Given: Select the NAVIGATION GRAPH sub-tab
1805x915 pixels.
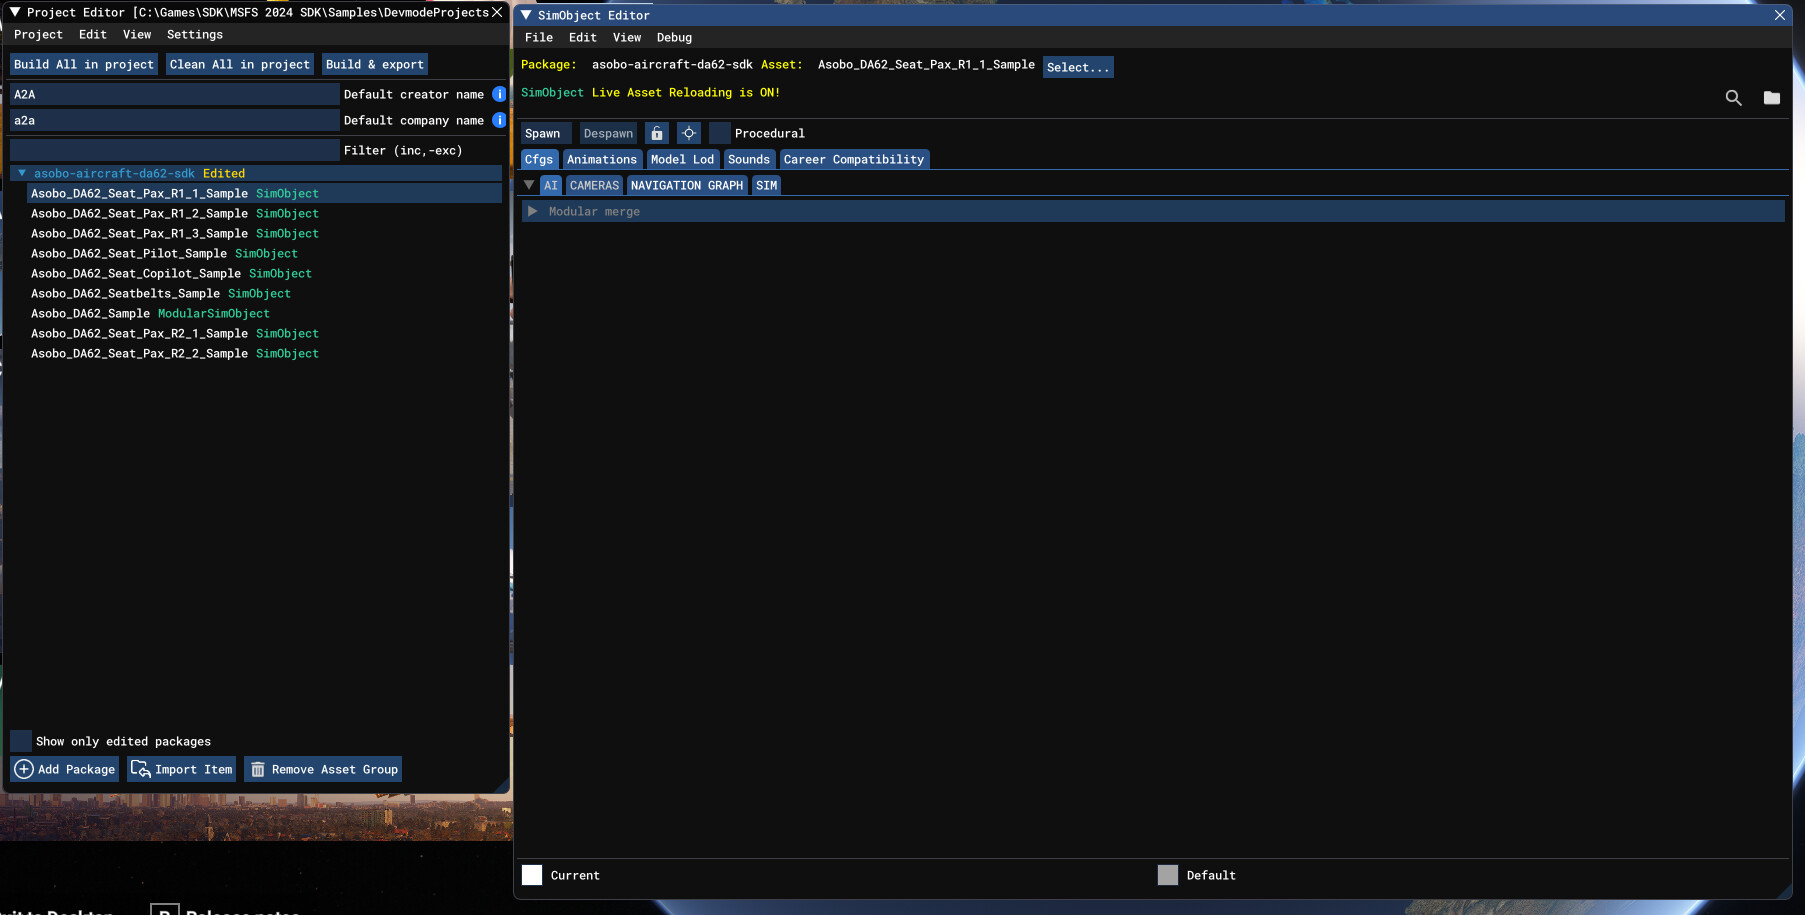Looking at the screenshot, I should [x=687, y=185].
